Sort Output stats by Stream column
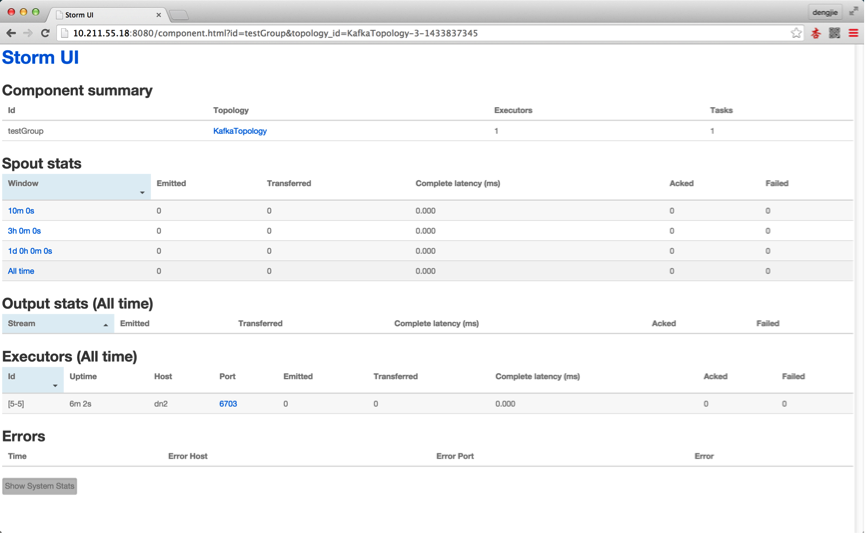This screenshot has width=865, height=533. click(x=57, y=324)
